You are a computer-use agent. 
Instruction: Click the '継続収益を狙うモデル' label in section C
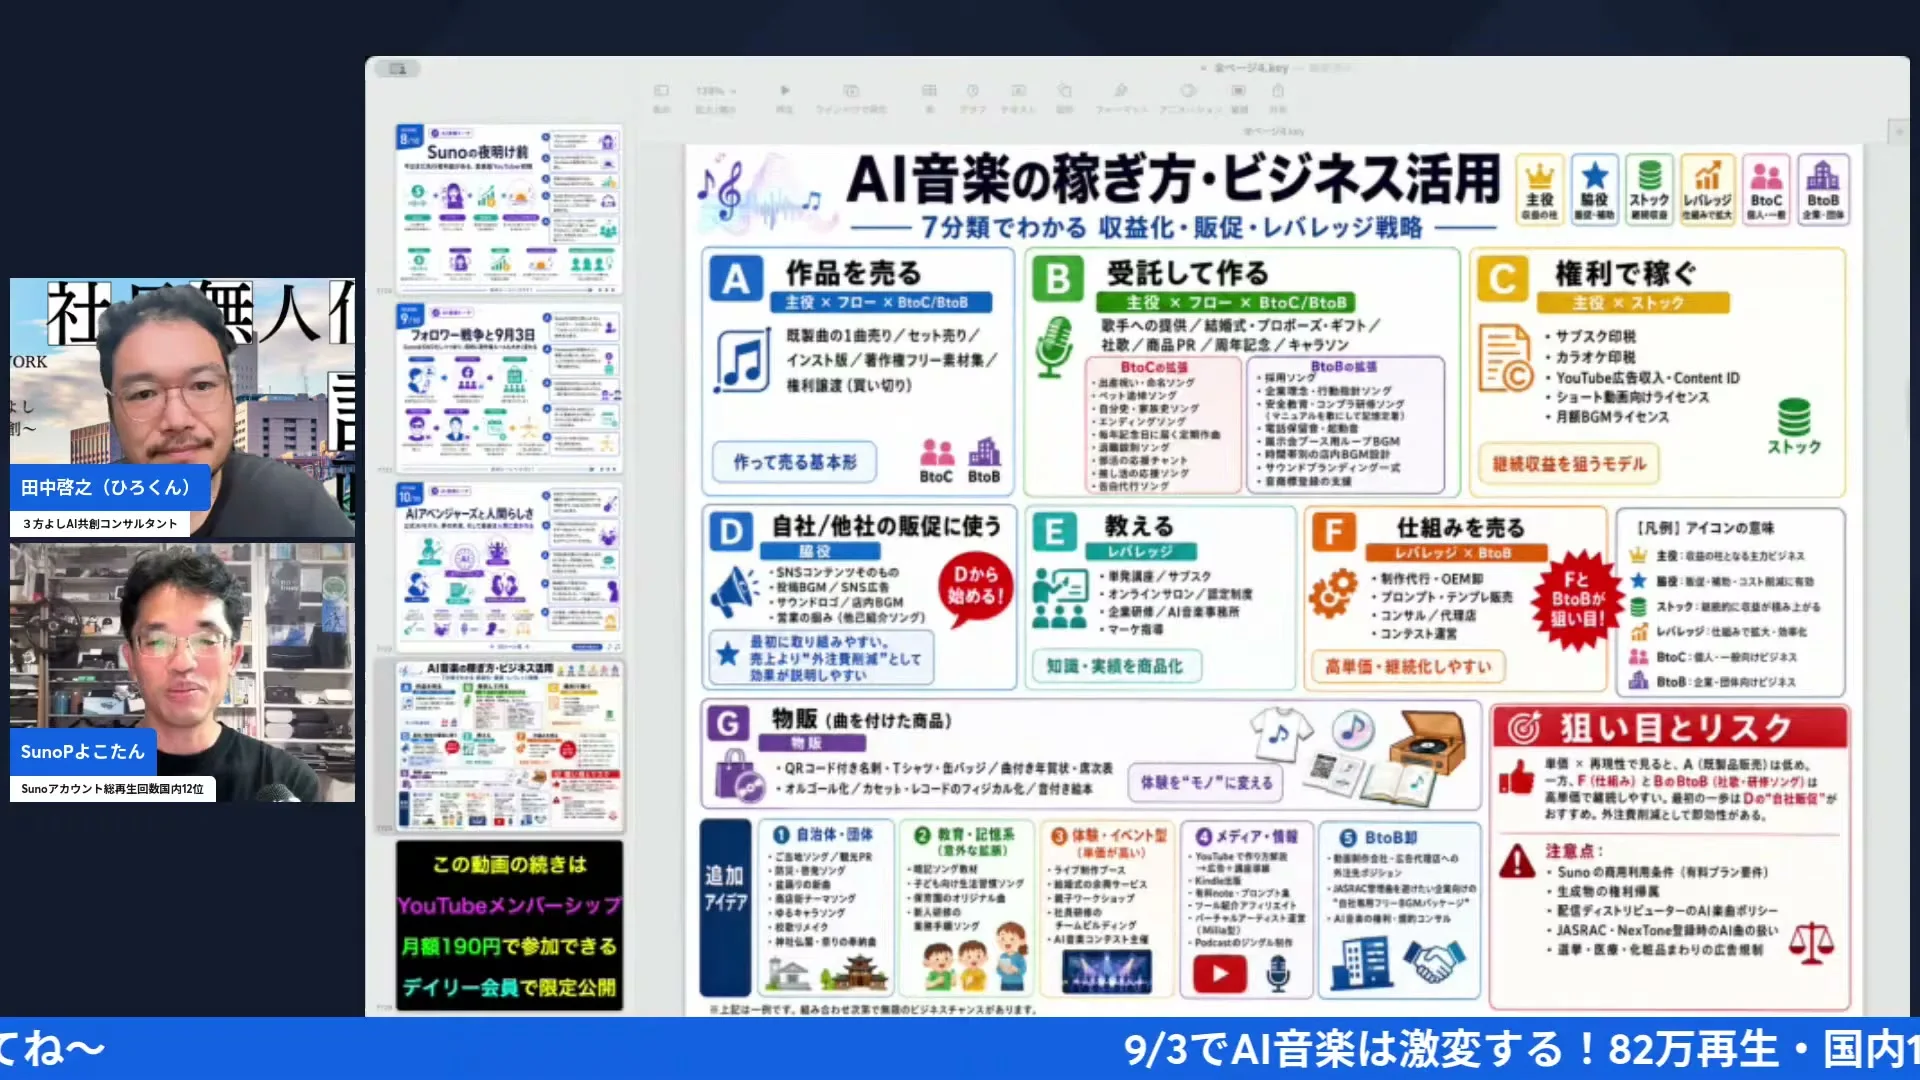tap(1568, 464)
